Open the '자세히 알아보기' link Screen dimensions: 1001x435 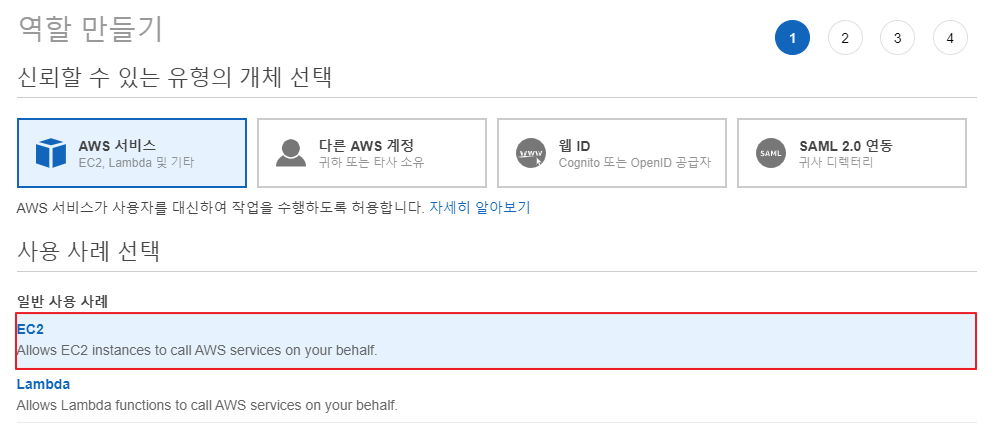(479, 208)
